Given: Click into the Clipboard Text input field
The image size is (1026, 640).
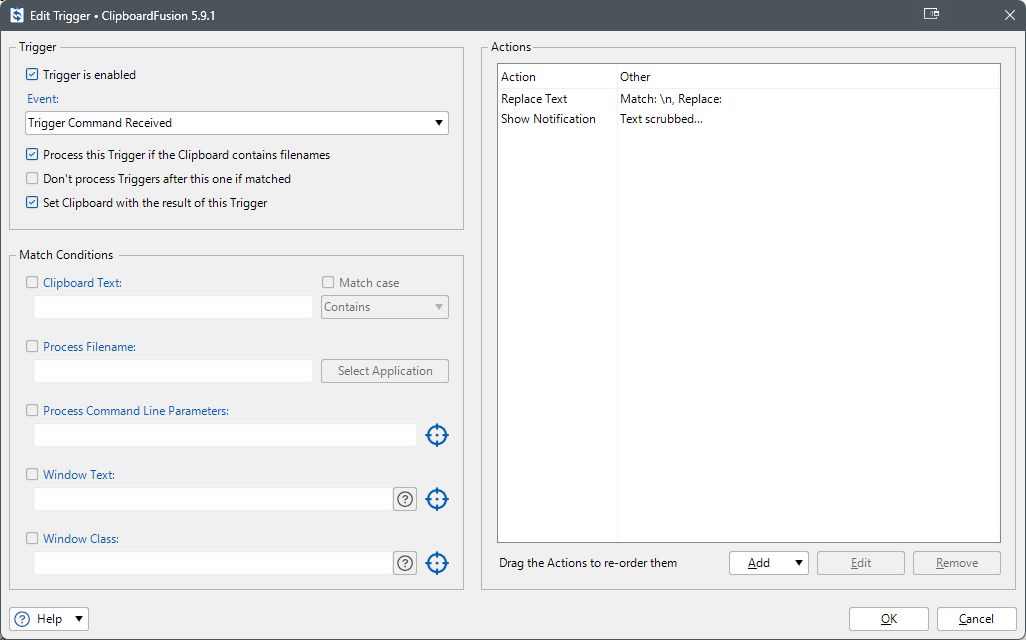Looking at the screenshot, I should tap(173, 307).
